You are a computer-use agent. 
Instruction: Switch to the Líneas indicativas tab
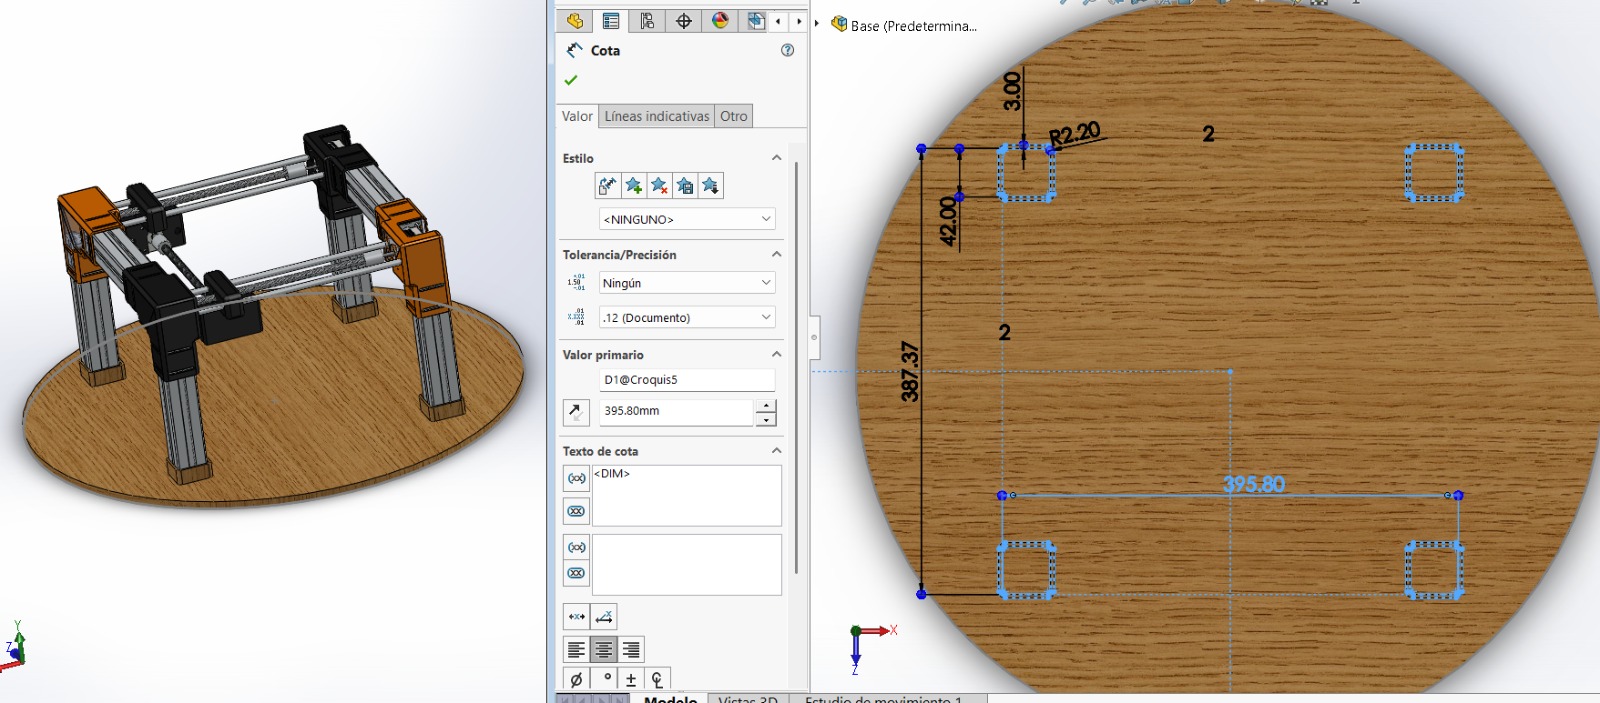click(656, 116)
